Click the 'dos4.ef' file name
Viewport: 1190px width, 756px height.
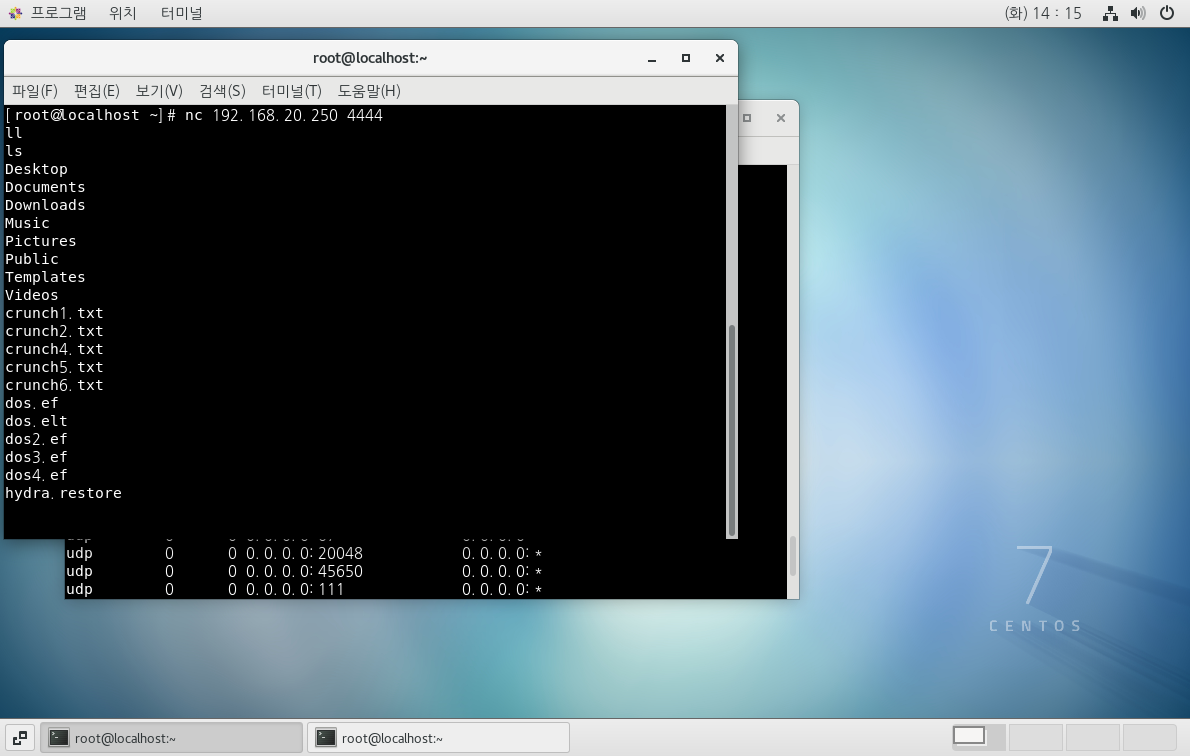point(36,475)
